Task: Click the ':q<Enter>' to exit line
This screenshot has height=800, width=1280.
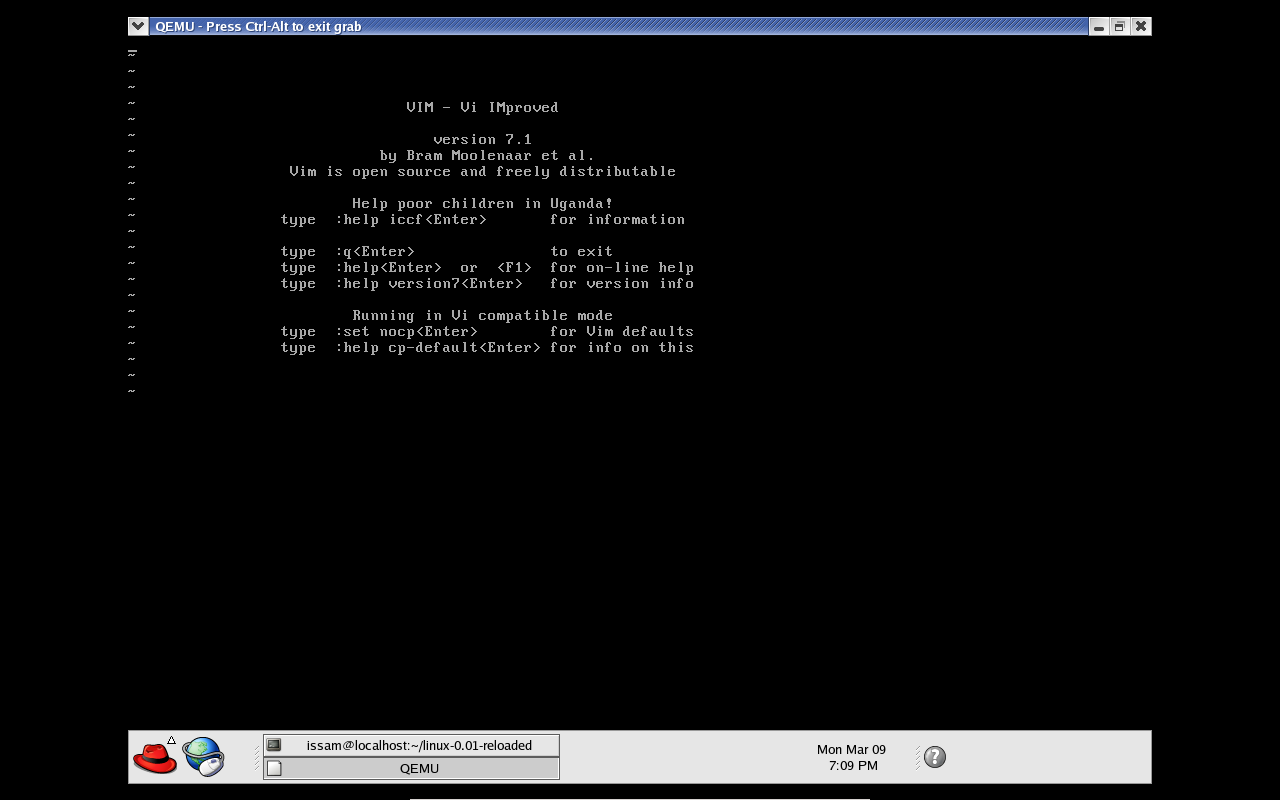Action: pyautogui.click(x=375, y=251)
